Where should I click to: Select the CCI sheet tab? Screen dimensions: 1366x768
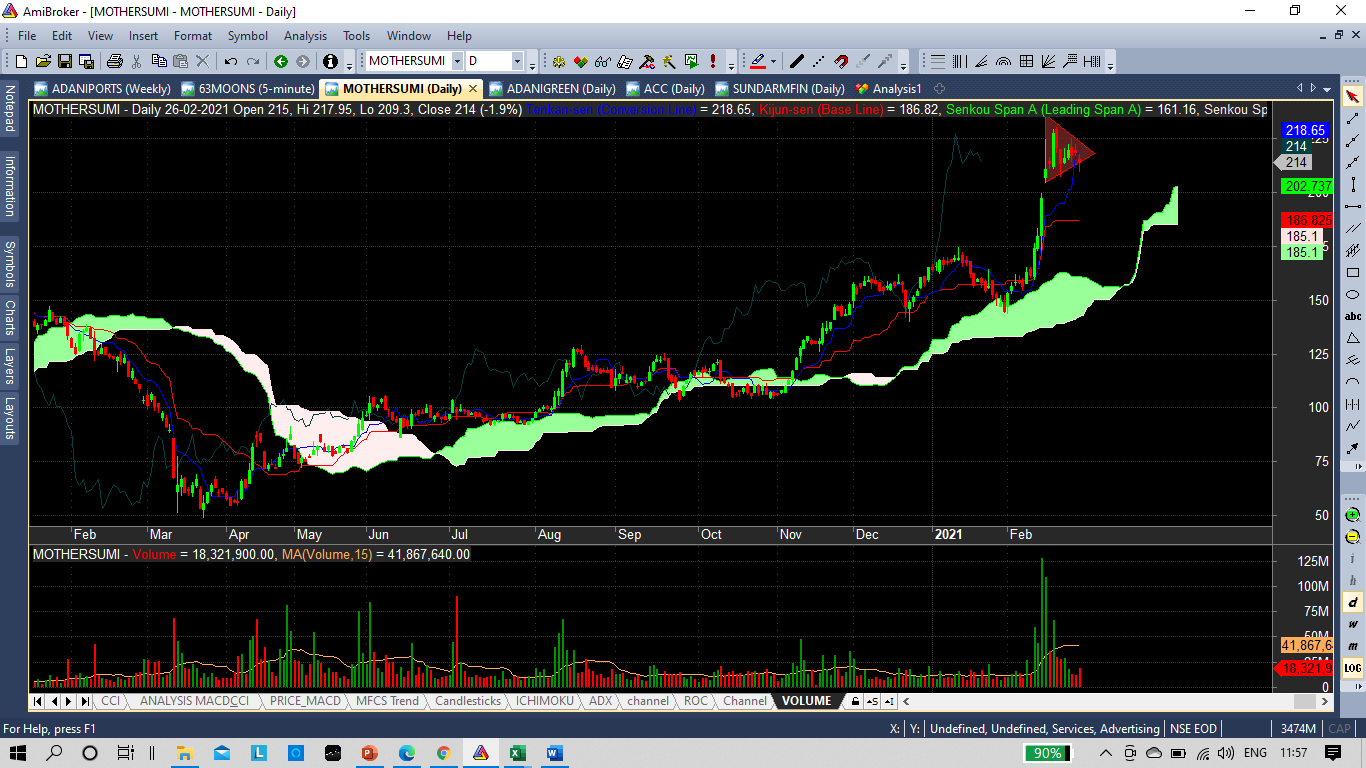(110, 701)
